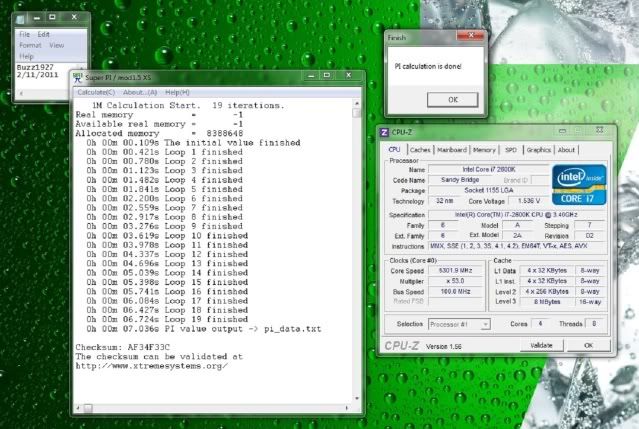
Task: Close the CPU-Z window
Action: coord(599,130)
